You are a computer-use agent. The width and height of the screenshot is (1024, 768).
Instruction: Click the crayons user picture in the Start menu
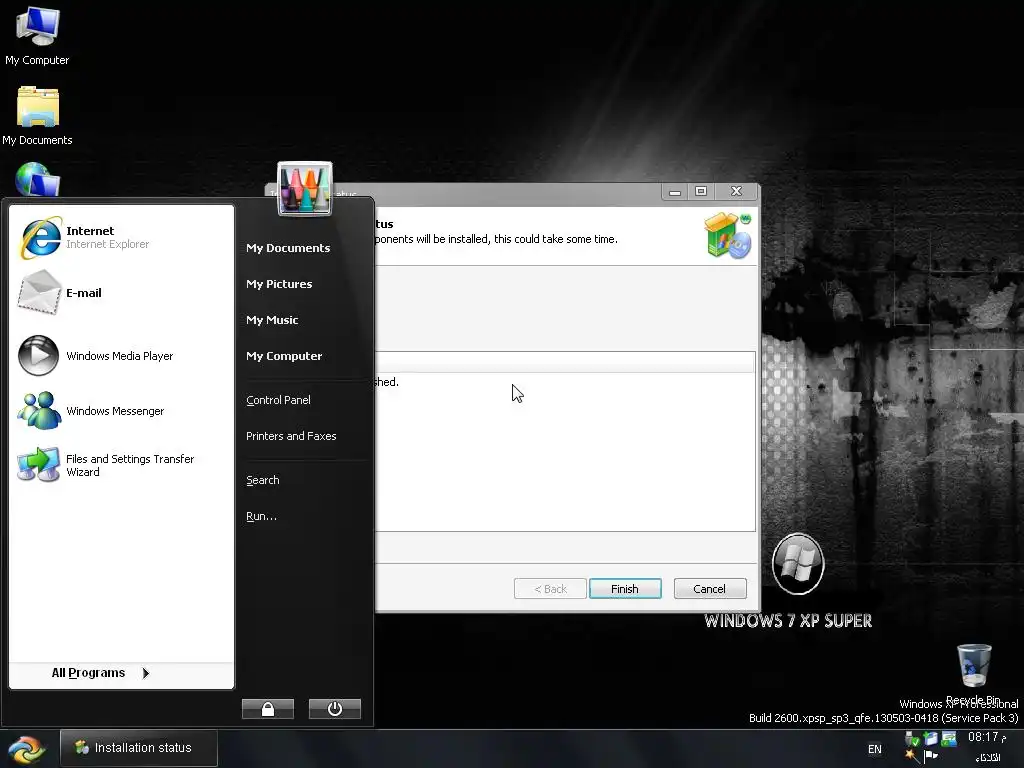click(x=305, y=189)
